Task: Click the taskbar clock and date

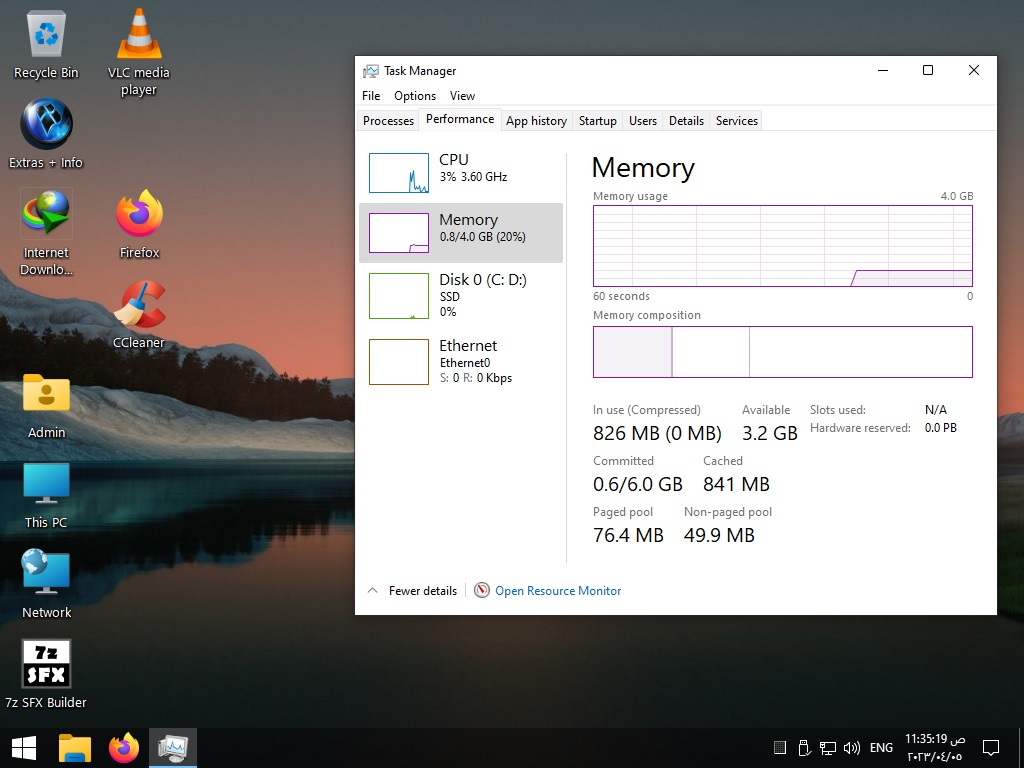Action: click(935, 748)
